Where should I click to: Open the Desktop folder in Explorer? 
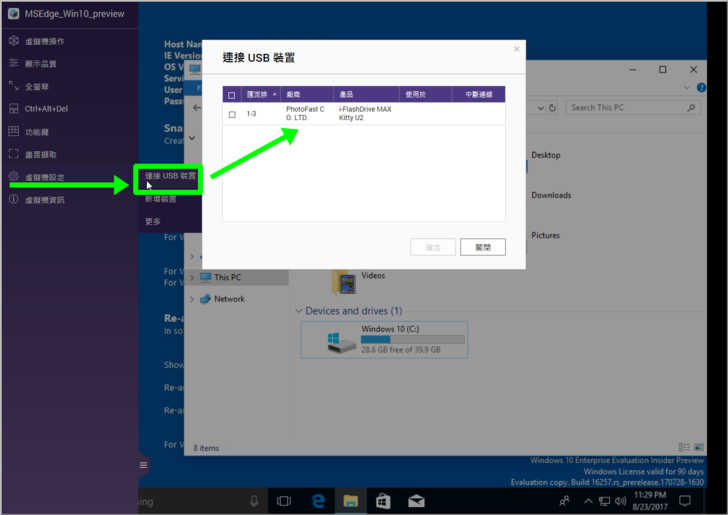[x=546, y=155]
